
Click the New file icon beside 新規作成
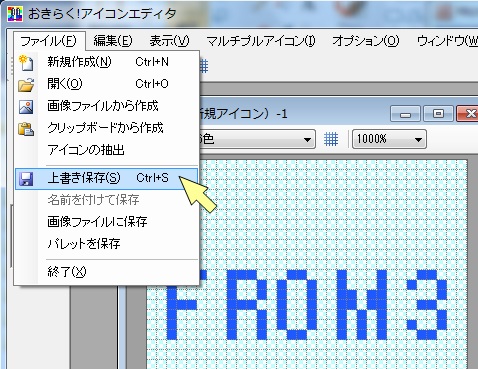point(26,63)
